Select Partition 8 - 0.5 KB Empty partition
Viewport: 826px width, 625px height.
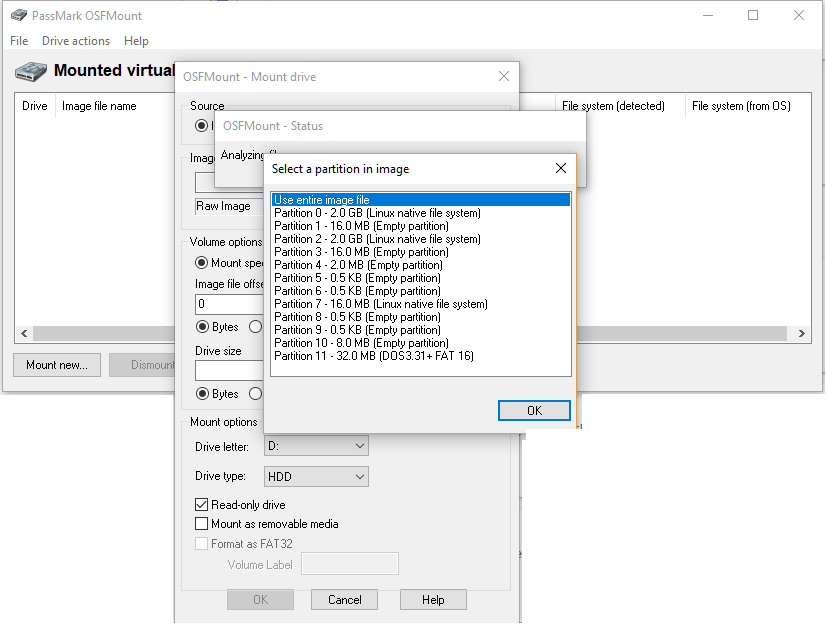(421, 317)
